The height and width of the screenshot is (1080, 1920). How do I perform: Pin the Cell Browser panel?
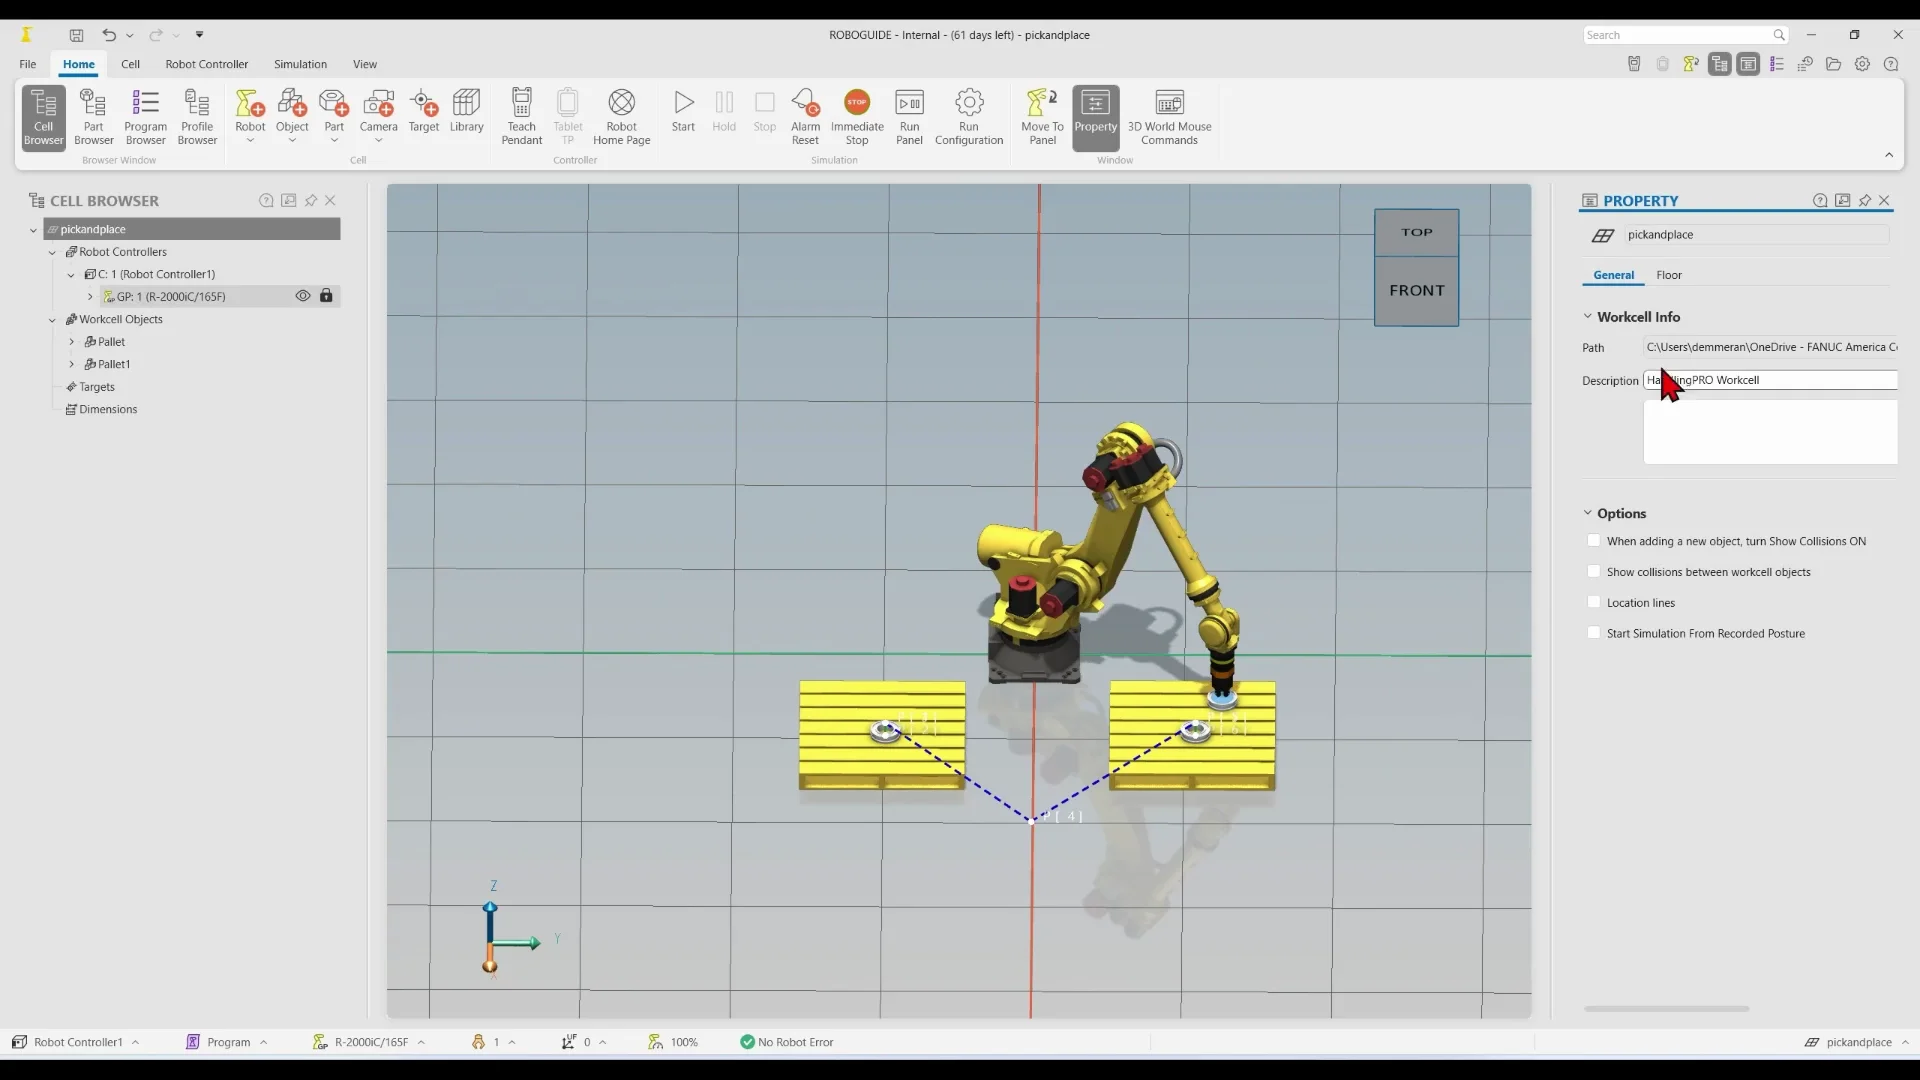point(311,200)
